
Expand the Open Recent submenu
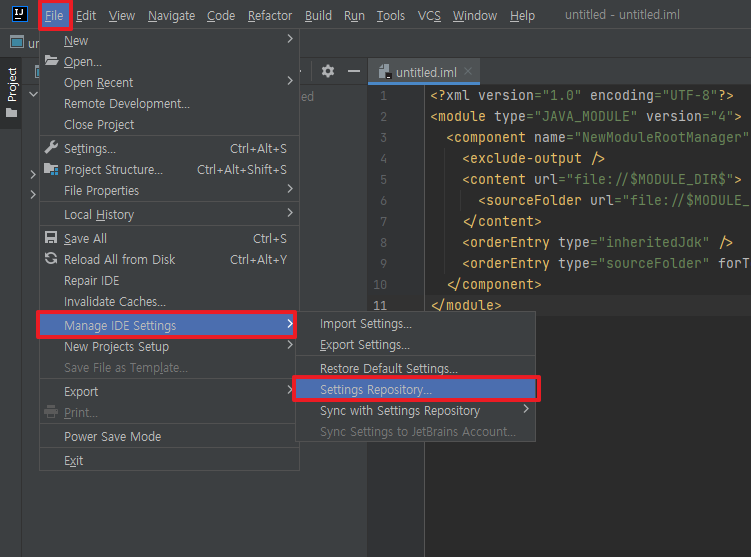290,80
